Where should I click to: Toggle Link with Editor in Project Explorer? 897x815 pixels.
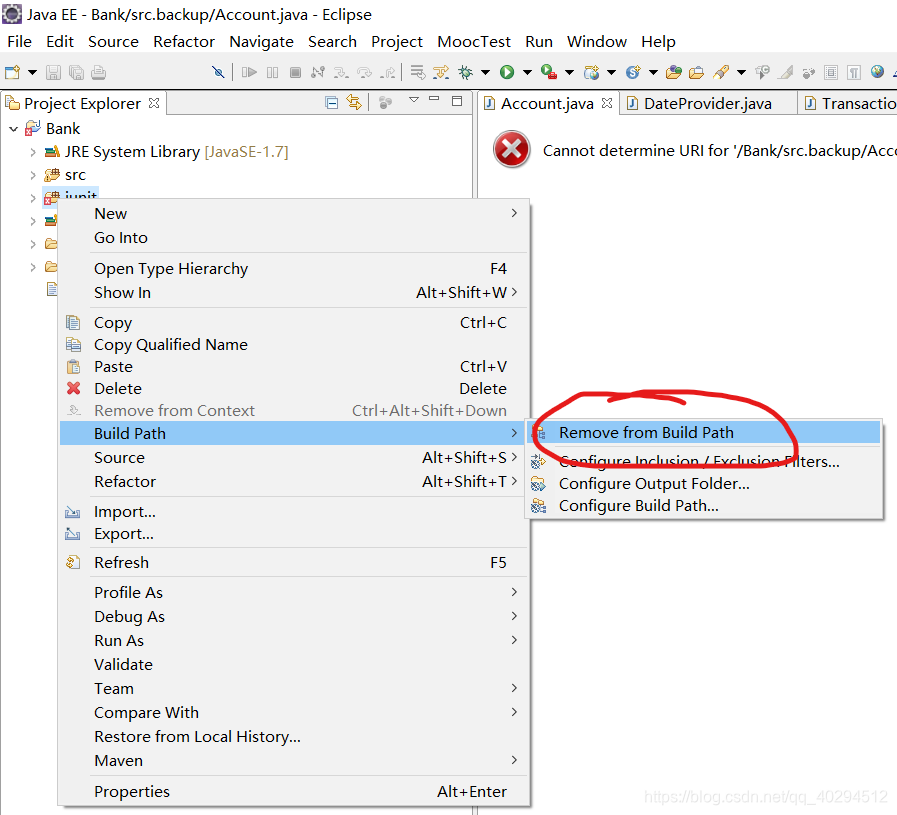[354, 103]
